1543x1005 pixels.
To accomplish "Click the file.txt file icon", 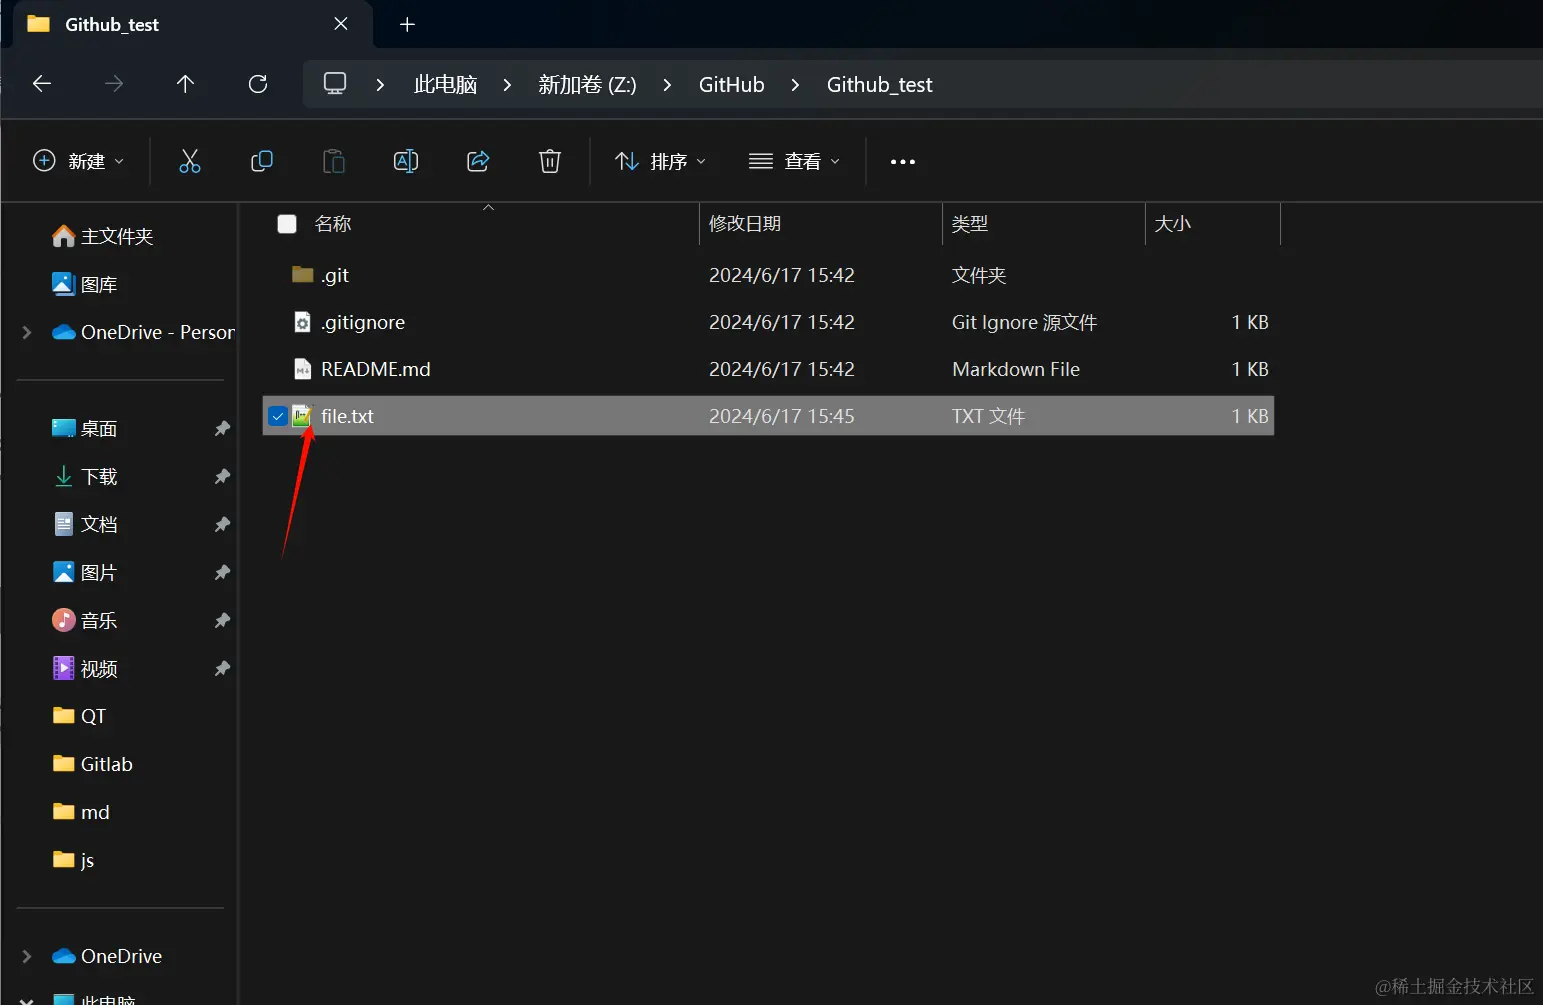I will click(302, 416).
